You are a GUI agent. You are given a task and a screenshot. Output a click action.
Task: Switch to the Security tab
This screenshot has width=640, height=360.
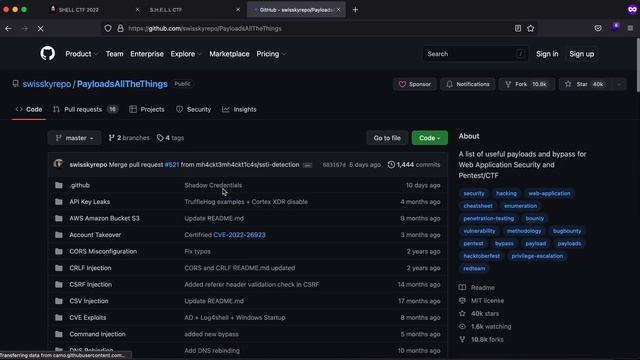point(193,109)
